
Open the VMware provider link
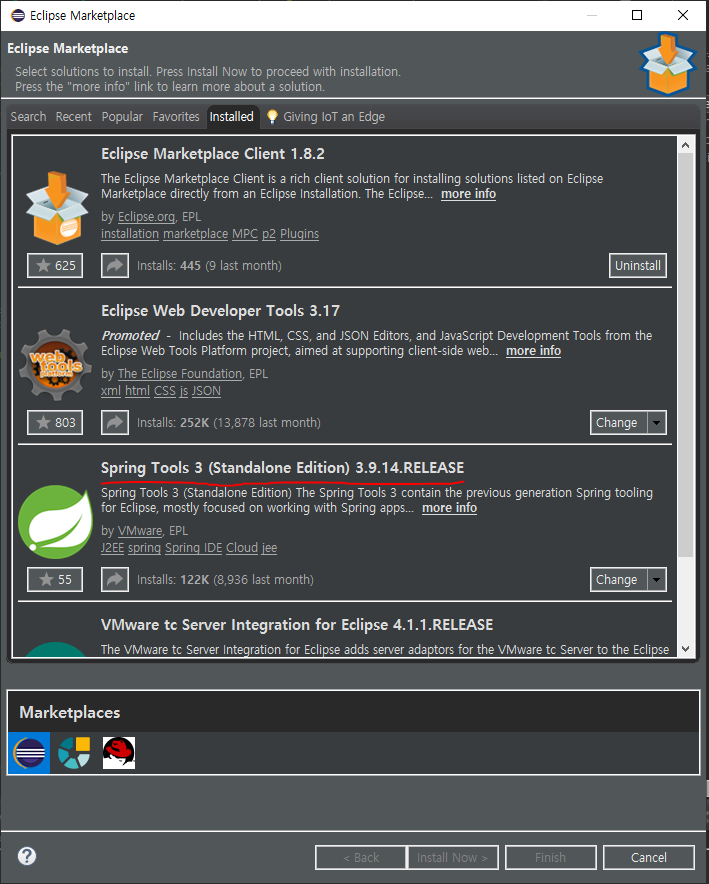click(140, 531)
